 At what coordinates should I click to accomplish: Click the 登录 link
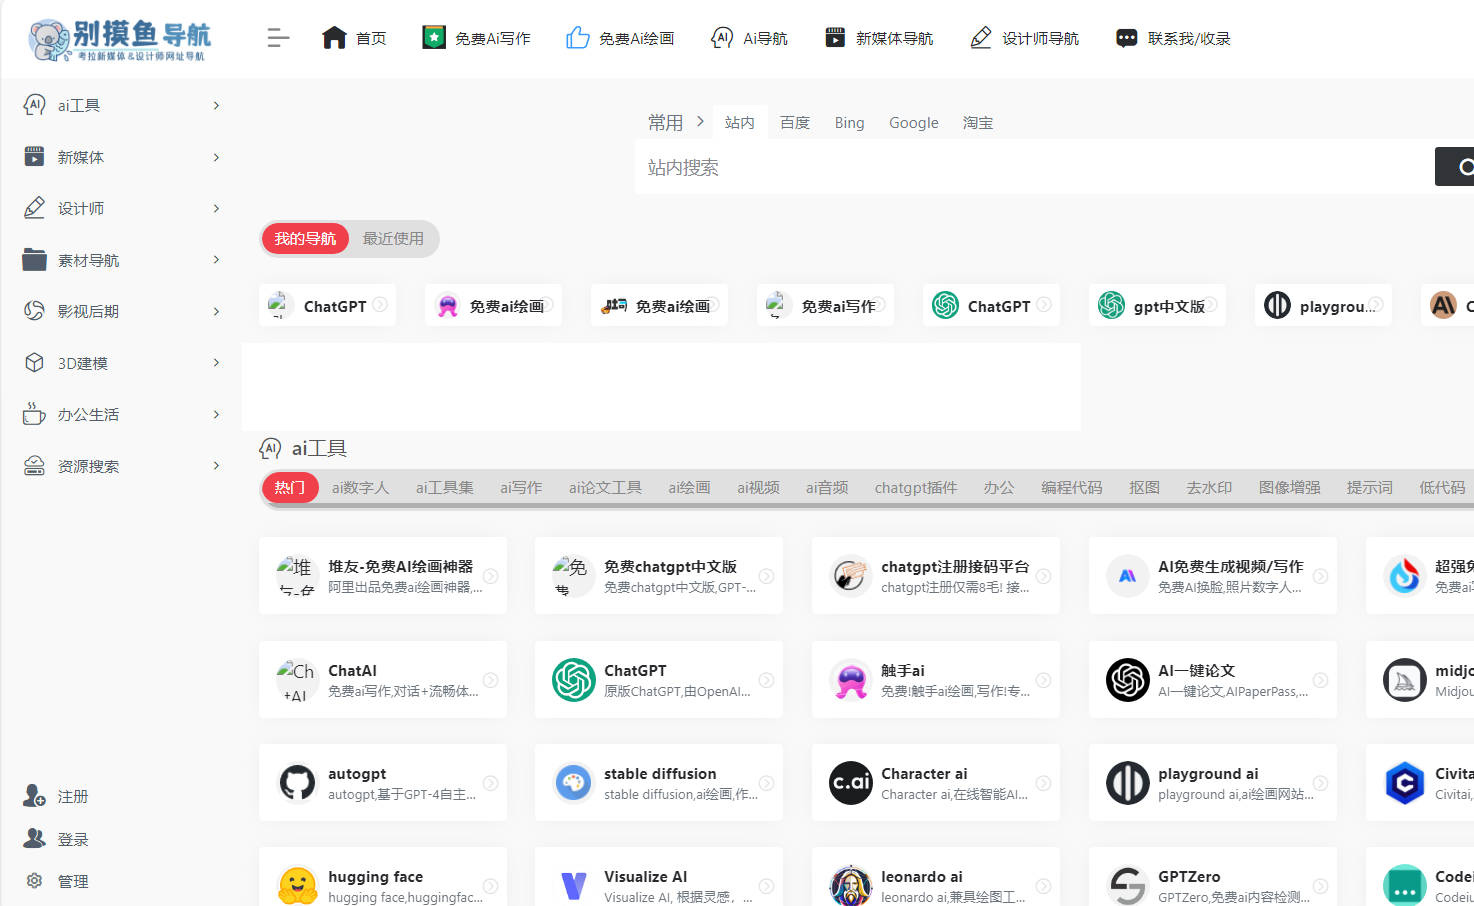tap(74, 838)
